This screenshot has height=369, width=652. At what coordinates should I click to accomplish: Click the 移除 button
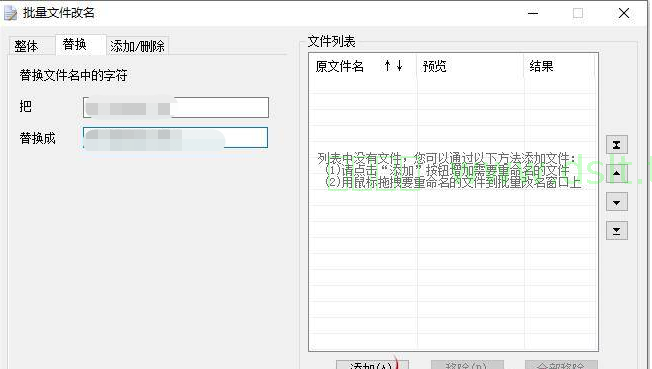point(467,365)
